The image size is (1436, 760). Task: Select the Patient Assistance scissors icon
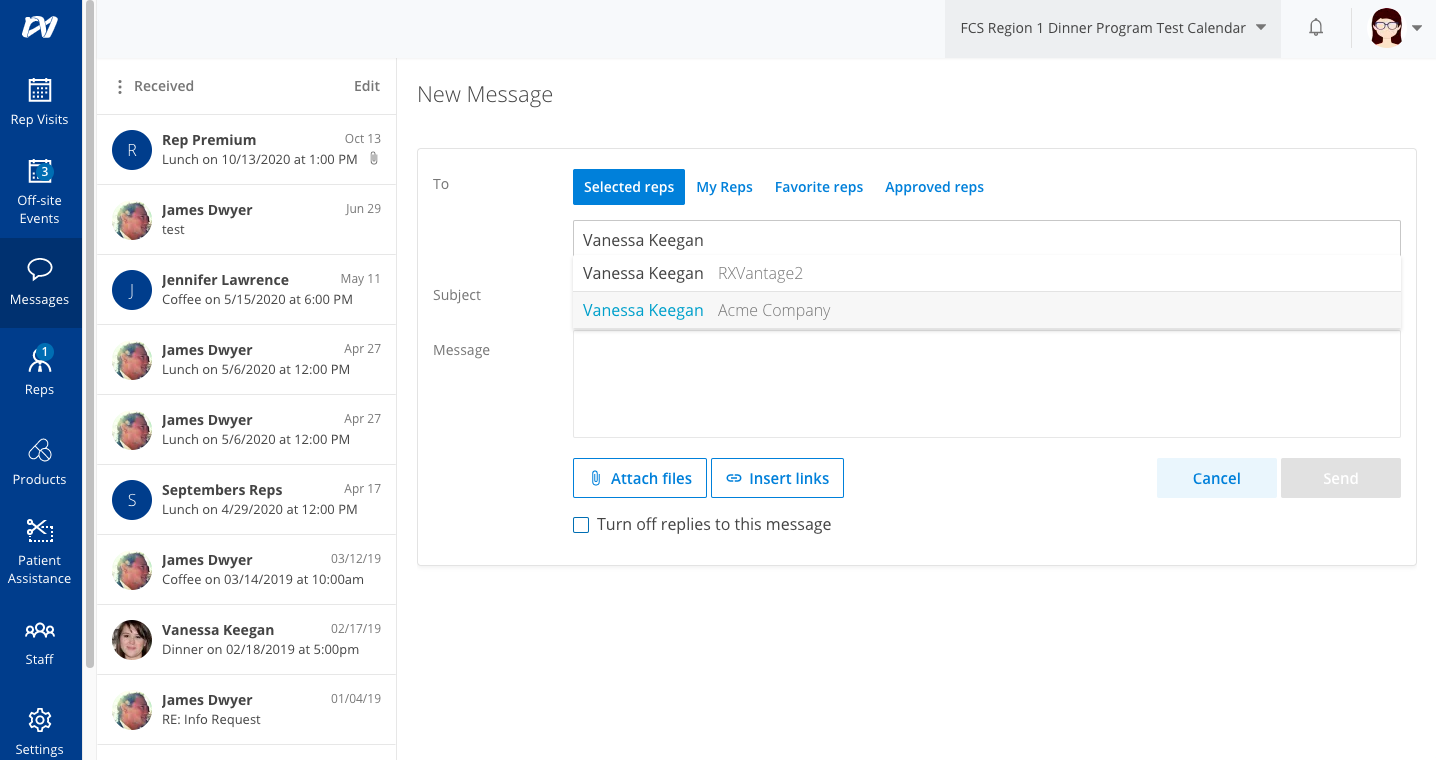[39, 530]
